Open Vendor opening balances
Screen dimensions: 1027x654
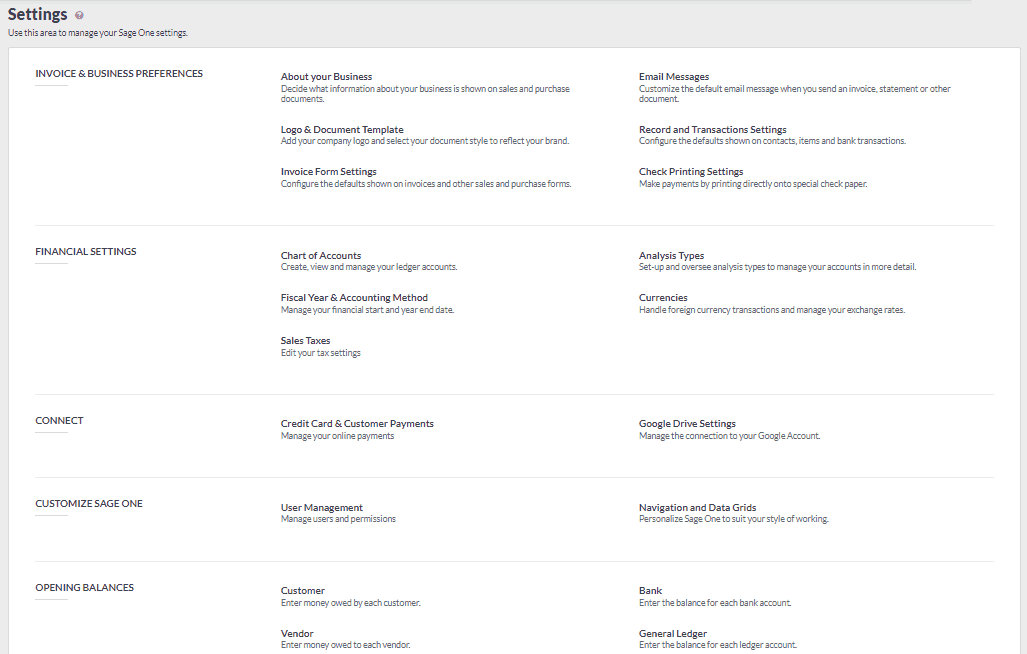(x=297, y=633)
